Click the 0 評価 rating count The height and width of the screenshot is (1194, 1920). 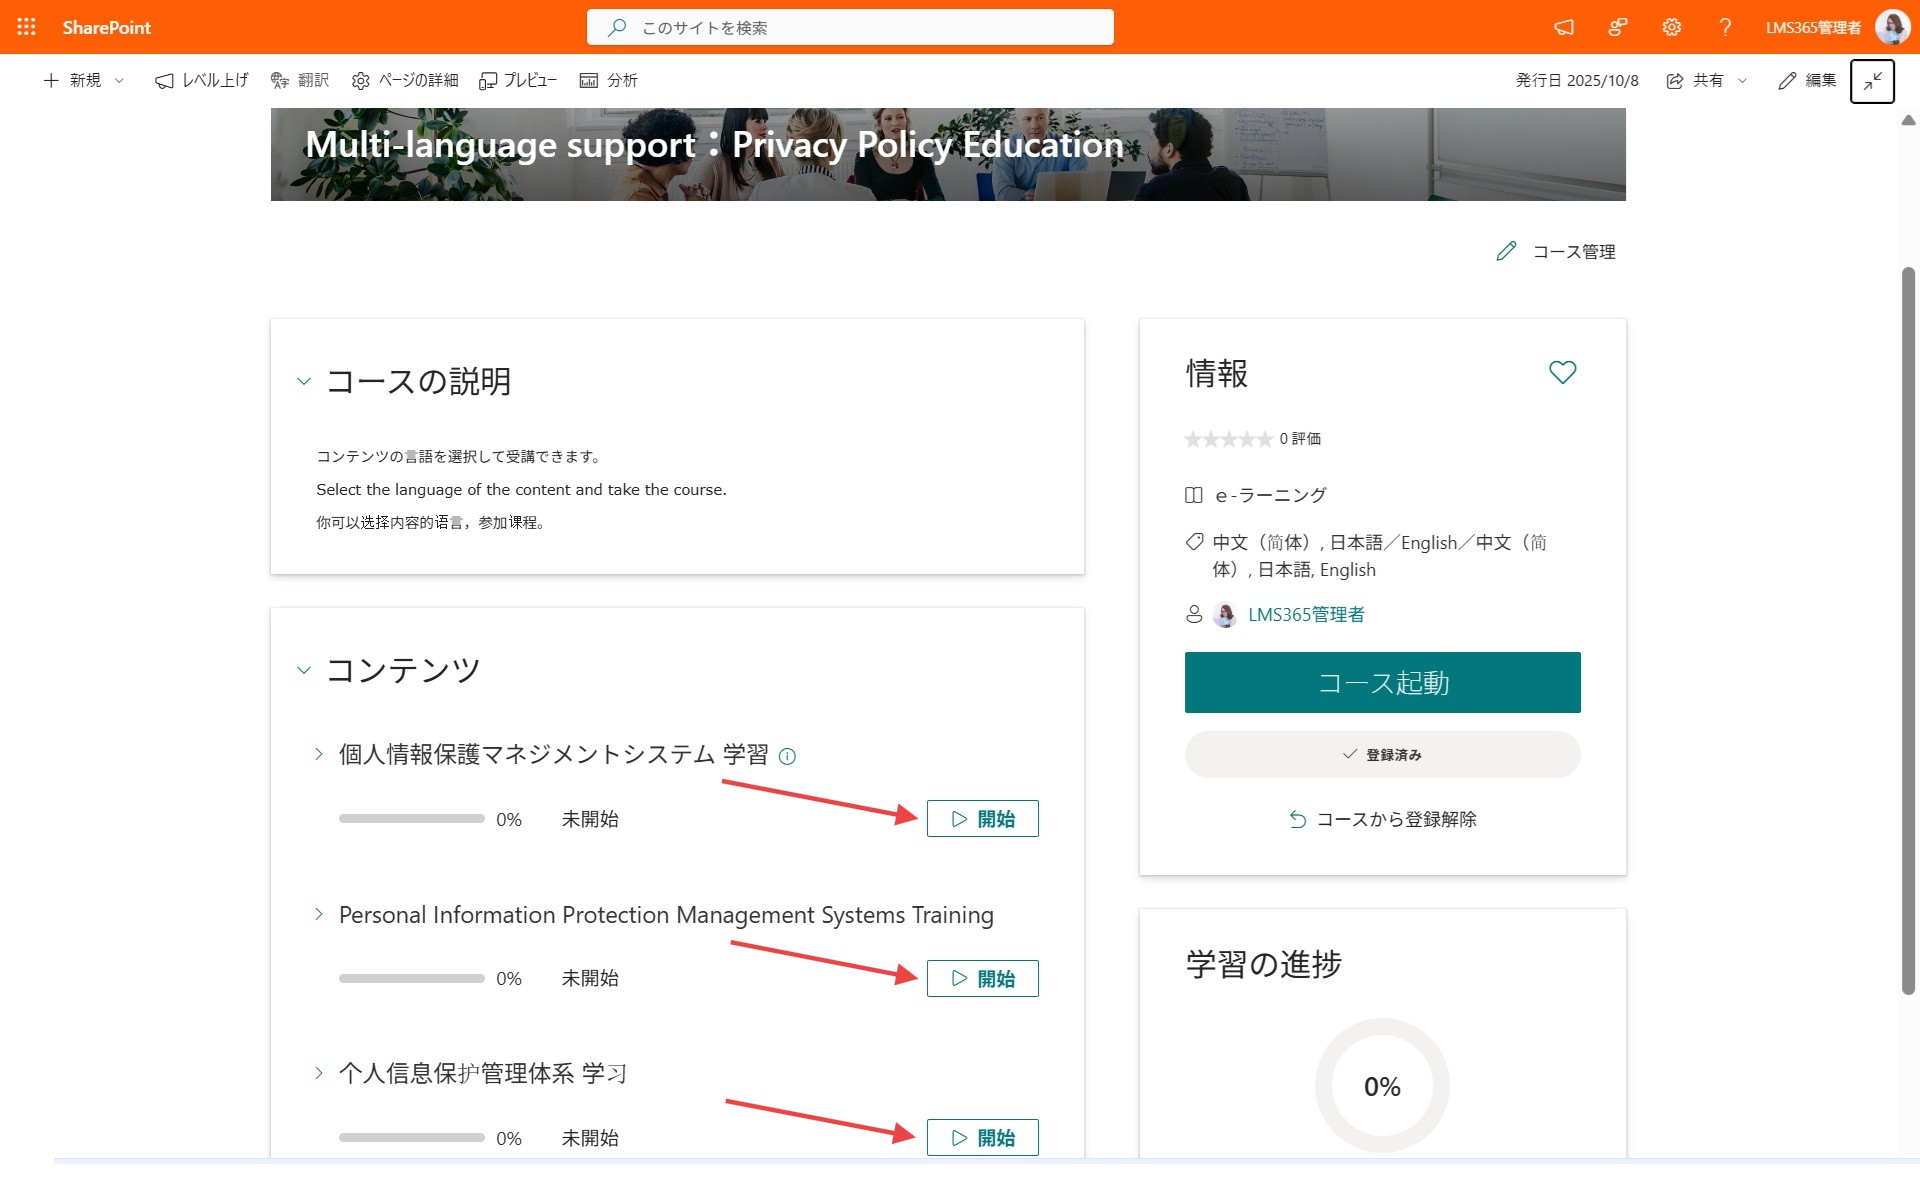pos(1300,439)
